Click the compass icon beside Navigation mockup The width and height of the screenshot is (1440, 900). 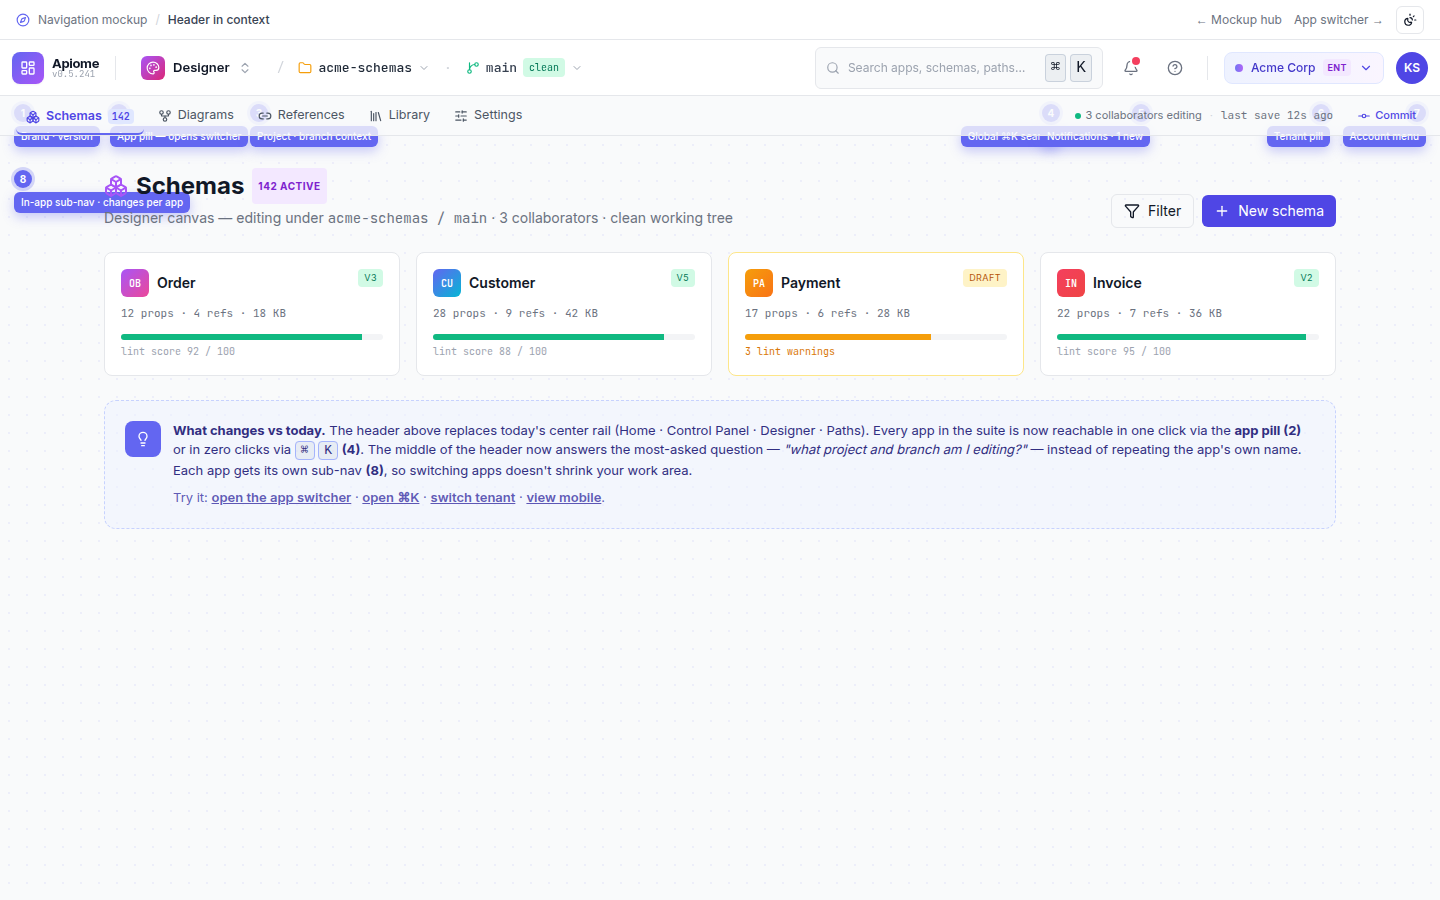coord(23,20)
